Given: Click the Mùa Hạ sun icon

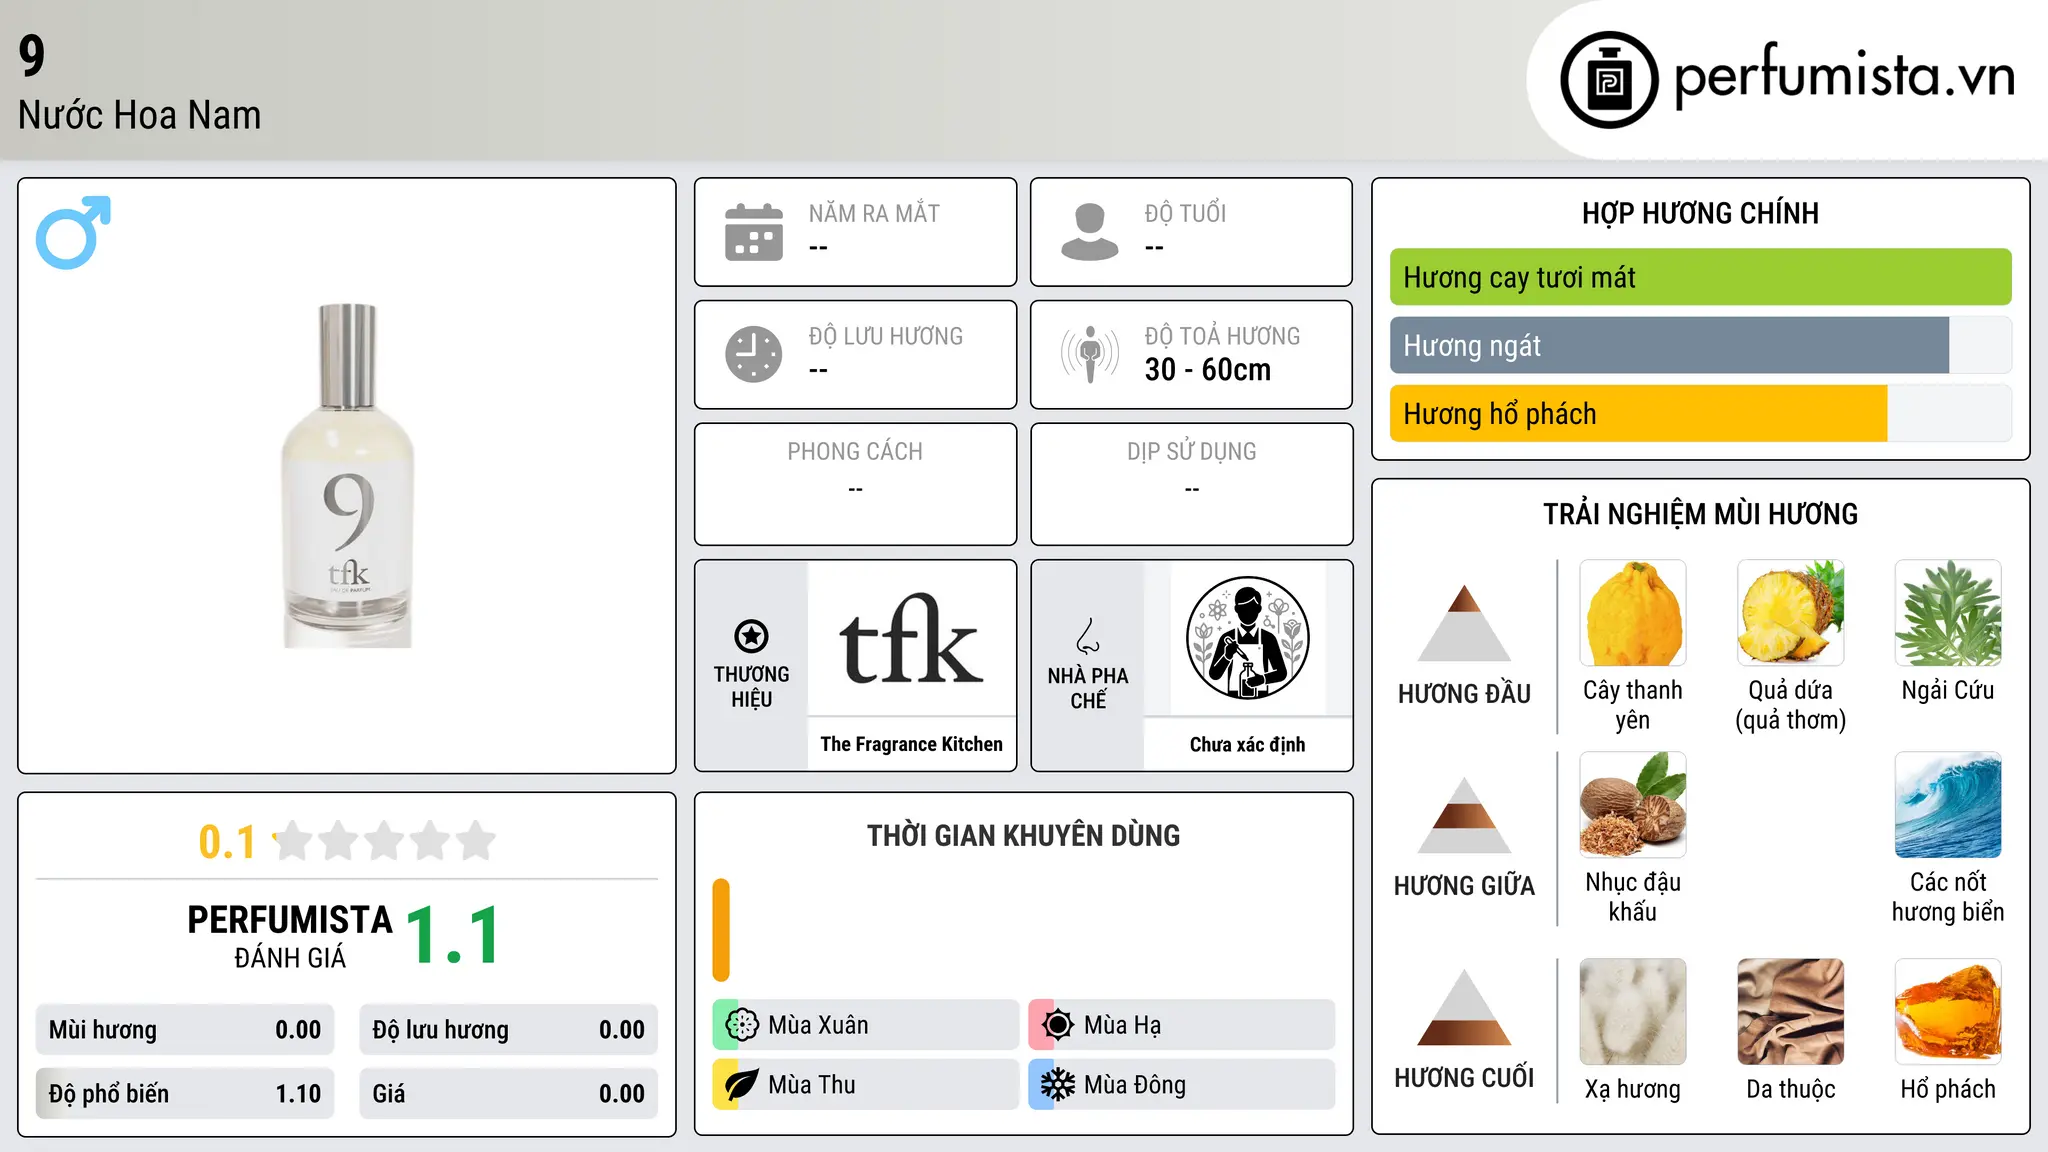Looking at the screenshot, I should click(1057, 1025).
